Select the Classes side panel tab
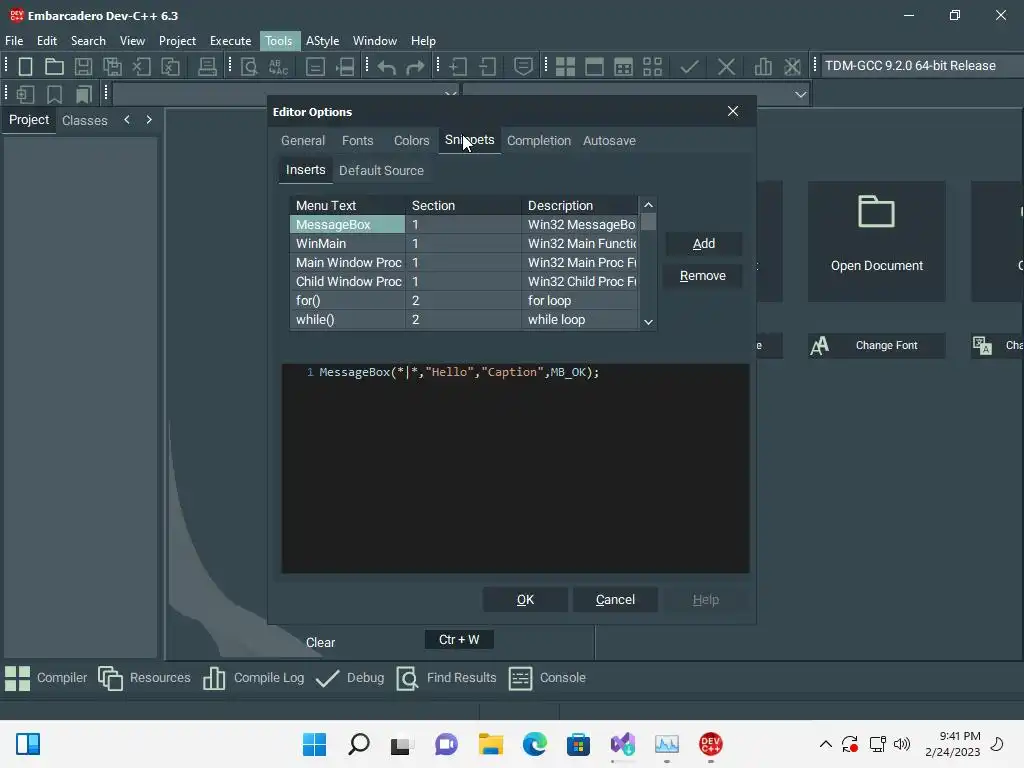This screenshot has width=1024, height=768. pyautogui.click(x=85, y=120)
